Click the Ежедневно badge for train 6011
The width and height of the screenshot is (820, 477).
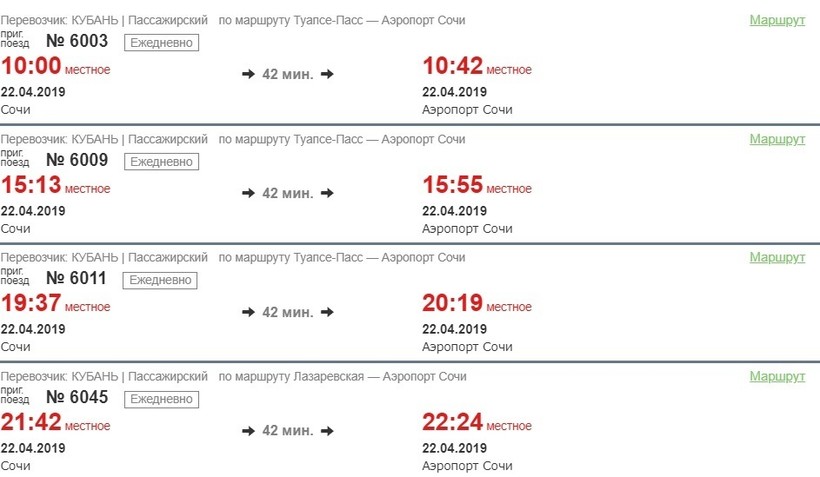(x=161, y=280)
